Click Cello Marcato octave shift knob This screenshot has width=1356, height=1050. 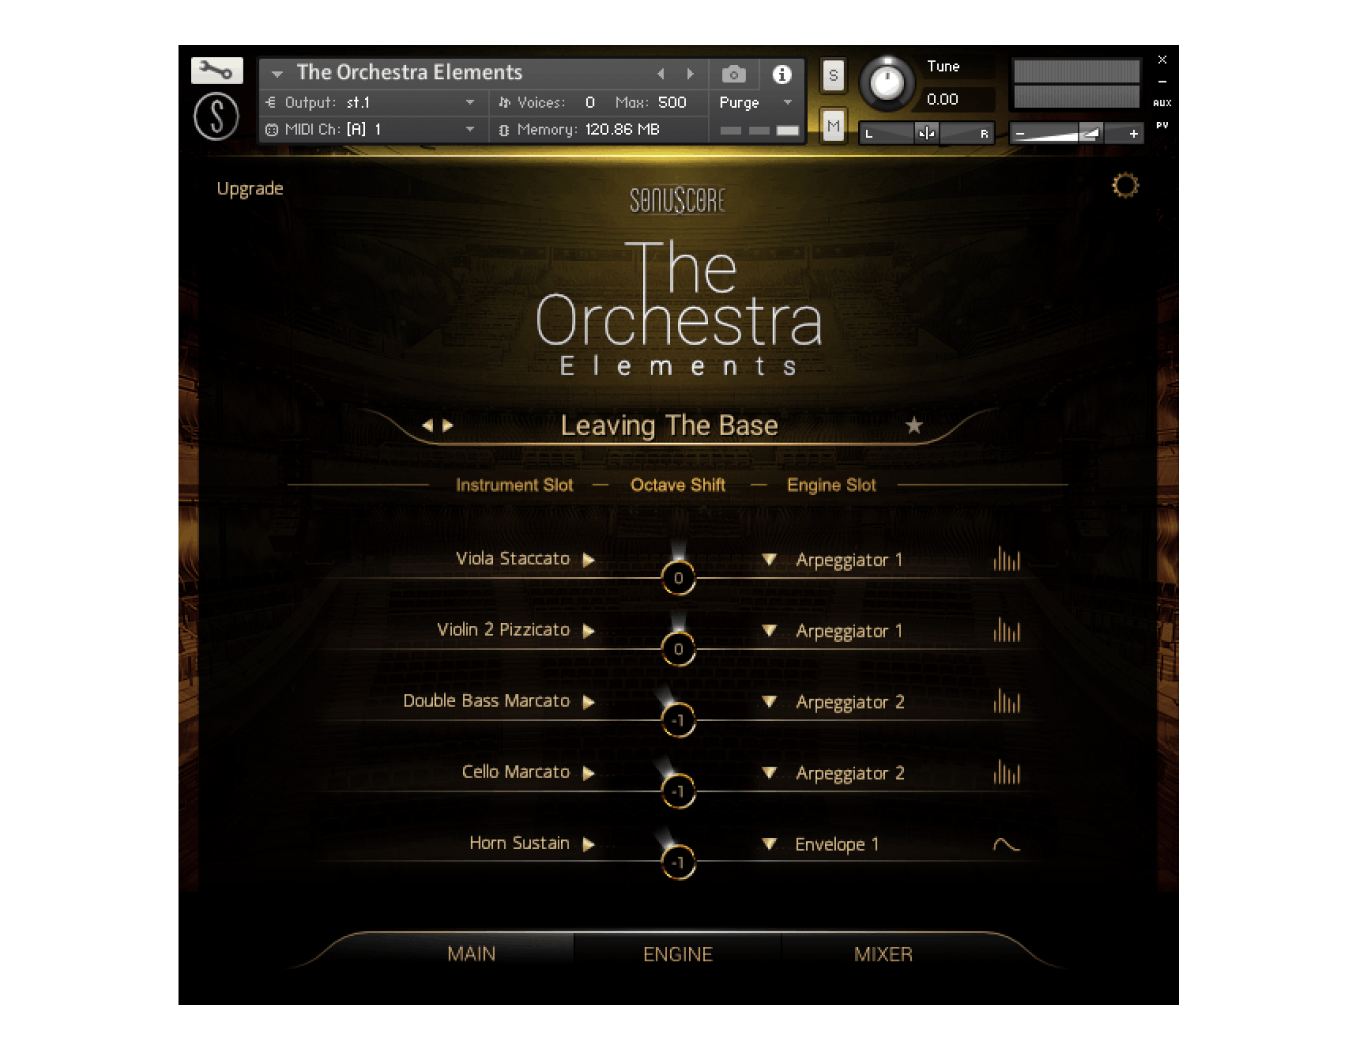click(678, 791)
